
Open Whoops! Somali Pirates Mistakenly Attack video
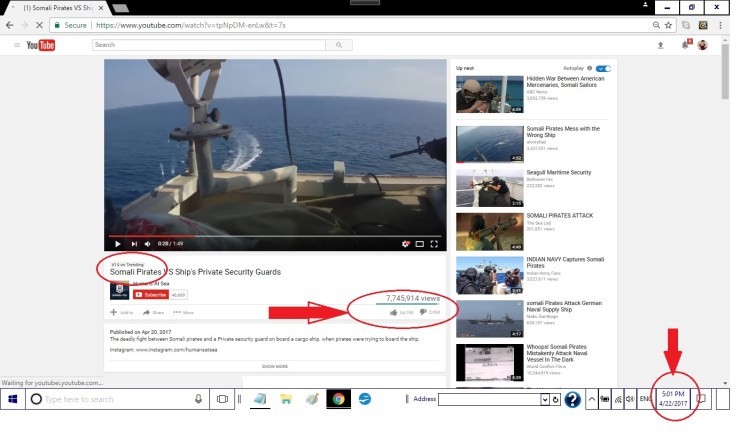[x=557, y=353]
